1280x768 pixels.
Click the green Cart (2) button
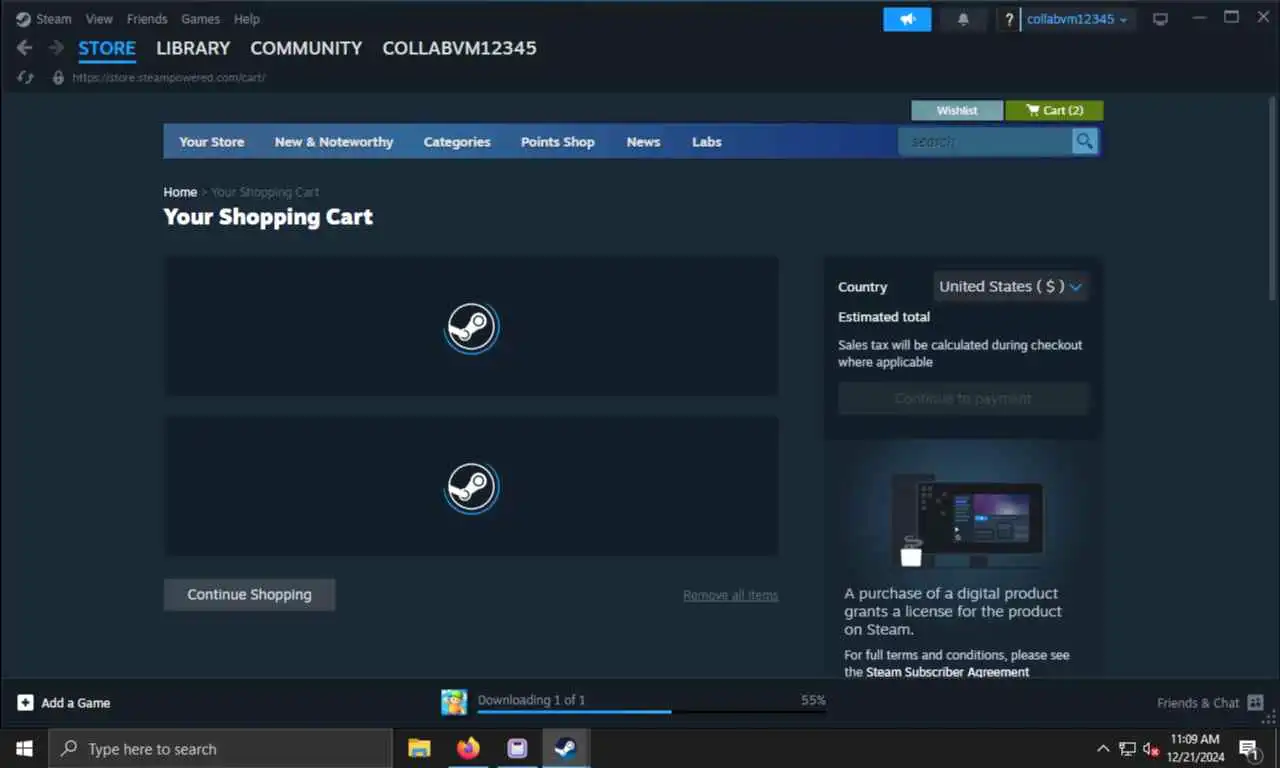click(x=1054, y=110)
